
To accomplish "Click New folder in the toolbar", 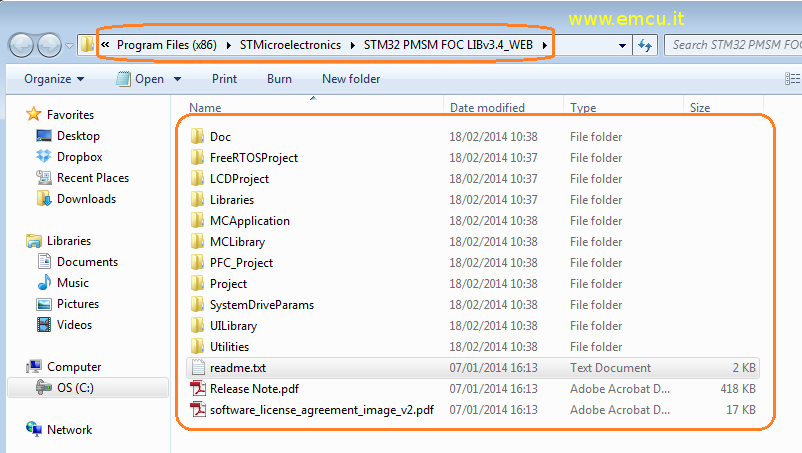I will [351, 79].
